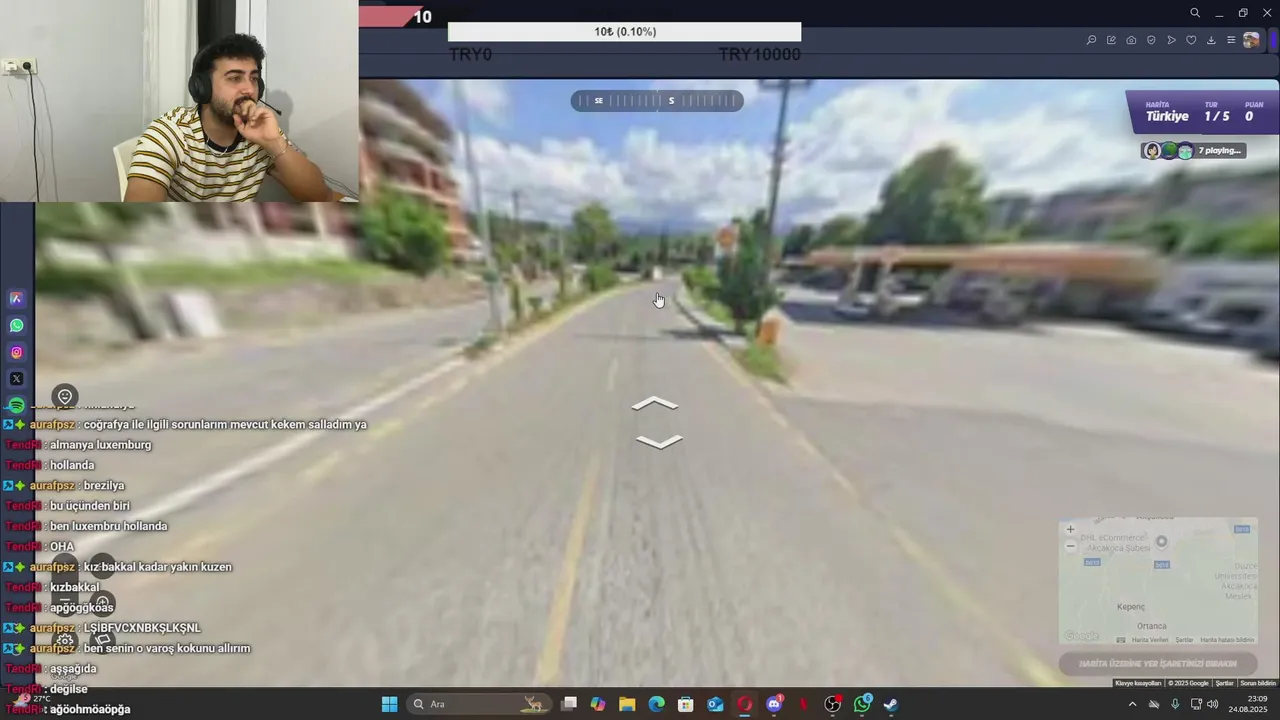Click the edit page pencil icon
Image resolution: width=1280 pixels, height=720 pixels.
[x=1111, y=40]
